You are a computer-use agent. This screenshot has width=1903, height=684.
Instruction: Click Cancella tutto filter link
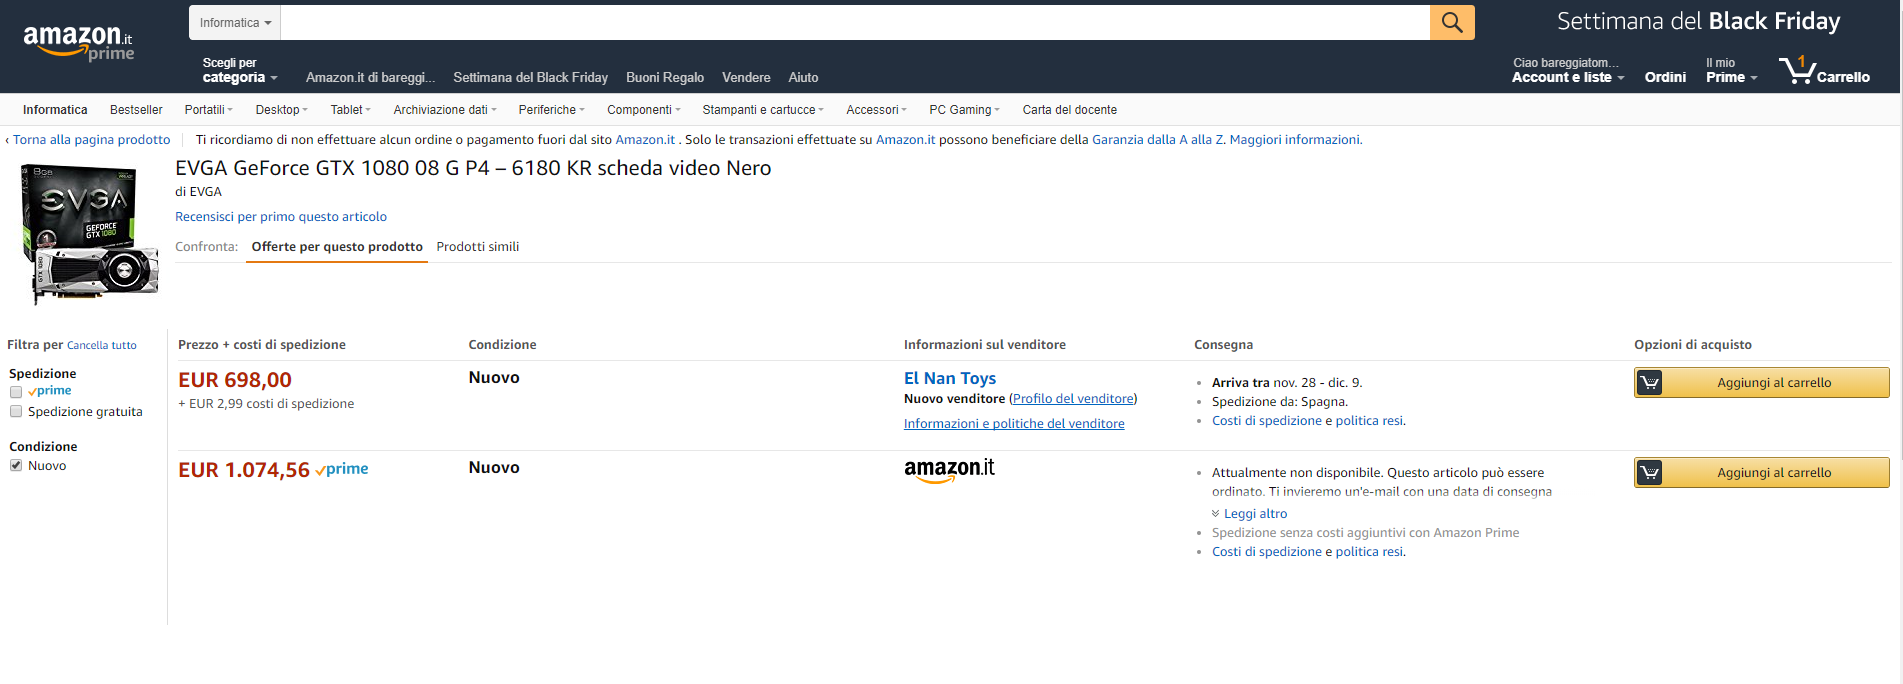pyautogui.click(x=102, y=345)
